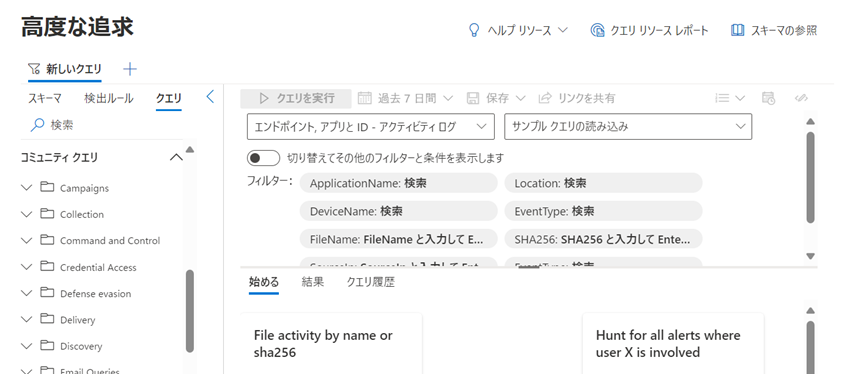This screenshot has width=850, height=374.
Task: Click the filter panel scrollbar down arrow
Action: click(x=810, y=256)
